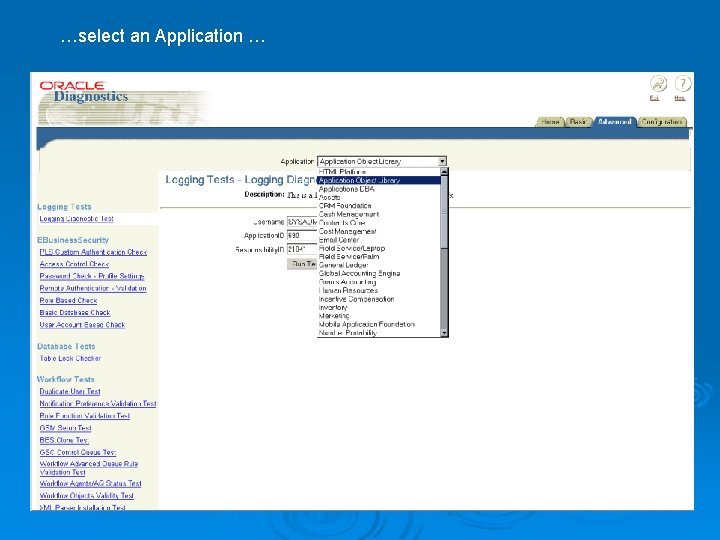Click the list scrollbar up arrow

click(444, 172)
